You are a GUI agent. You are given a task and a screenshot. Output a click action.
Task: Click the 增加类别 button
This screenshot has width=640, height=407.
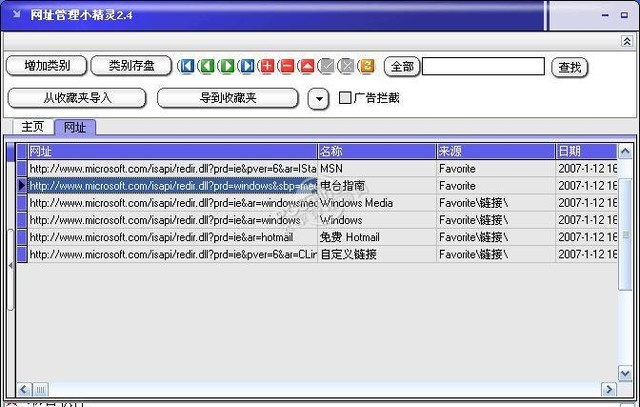coord(45,66)
